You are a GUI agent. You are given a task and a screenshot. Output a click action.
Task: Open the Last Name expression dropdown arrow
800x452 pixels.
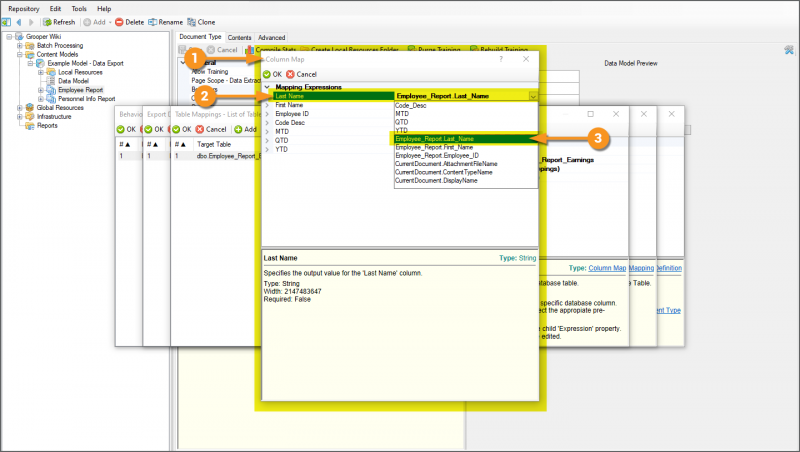click(533, 96)
